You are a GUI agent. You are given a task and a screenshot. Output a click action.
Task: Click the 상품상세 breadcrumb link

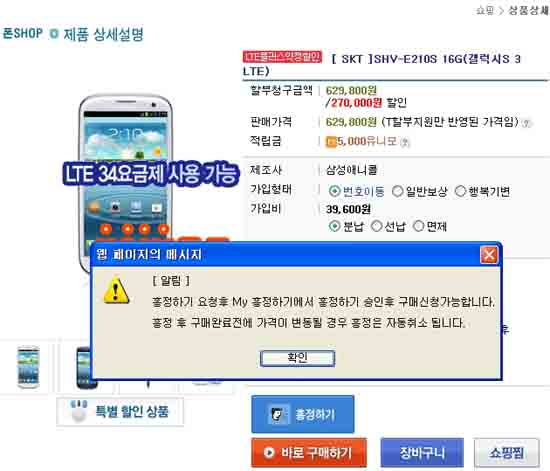pyautogui.click(x=529, y=11)
